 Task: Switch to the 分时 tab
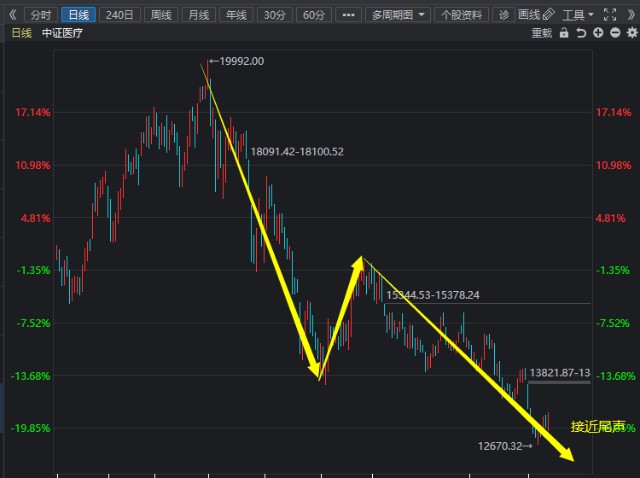[39, 15]
